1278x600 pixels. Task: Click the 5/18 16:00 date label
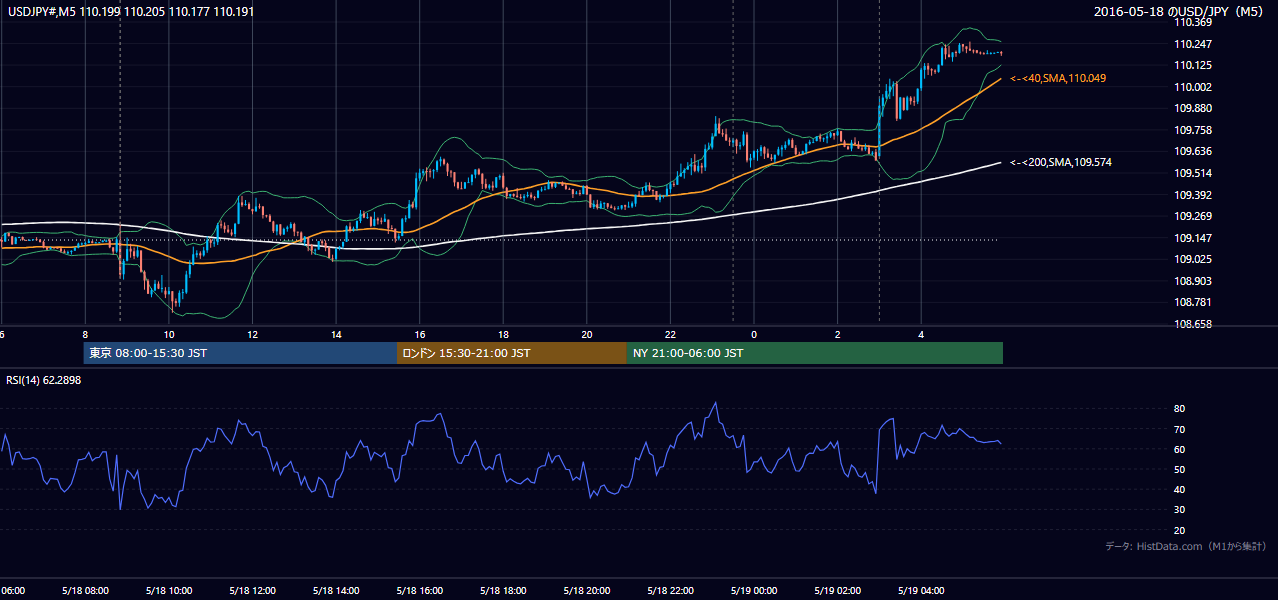pyautogui.click(x=419, y=590)
